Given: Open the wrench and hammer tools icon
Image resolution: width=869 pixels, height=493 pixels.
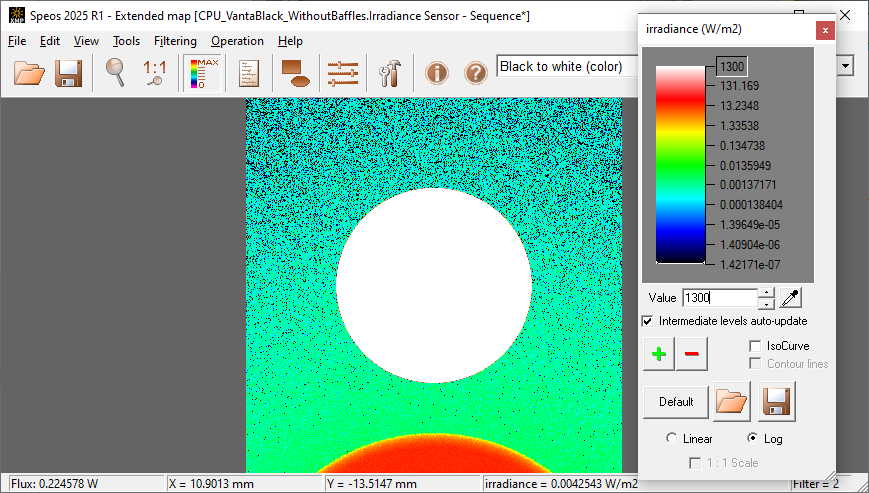Looking at the screenshot, I should [390, 73].
